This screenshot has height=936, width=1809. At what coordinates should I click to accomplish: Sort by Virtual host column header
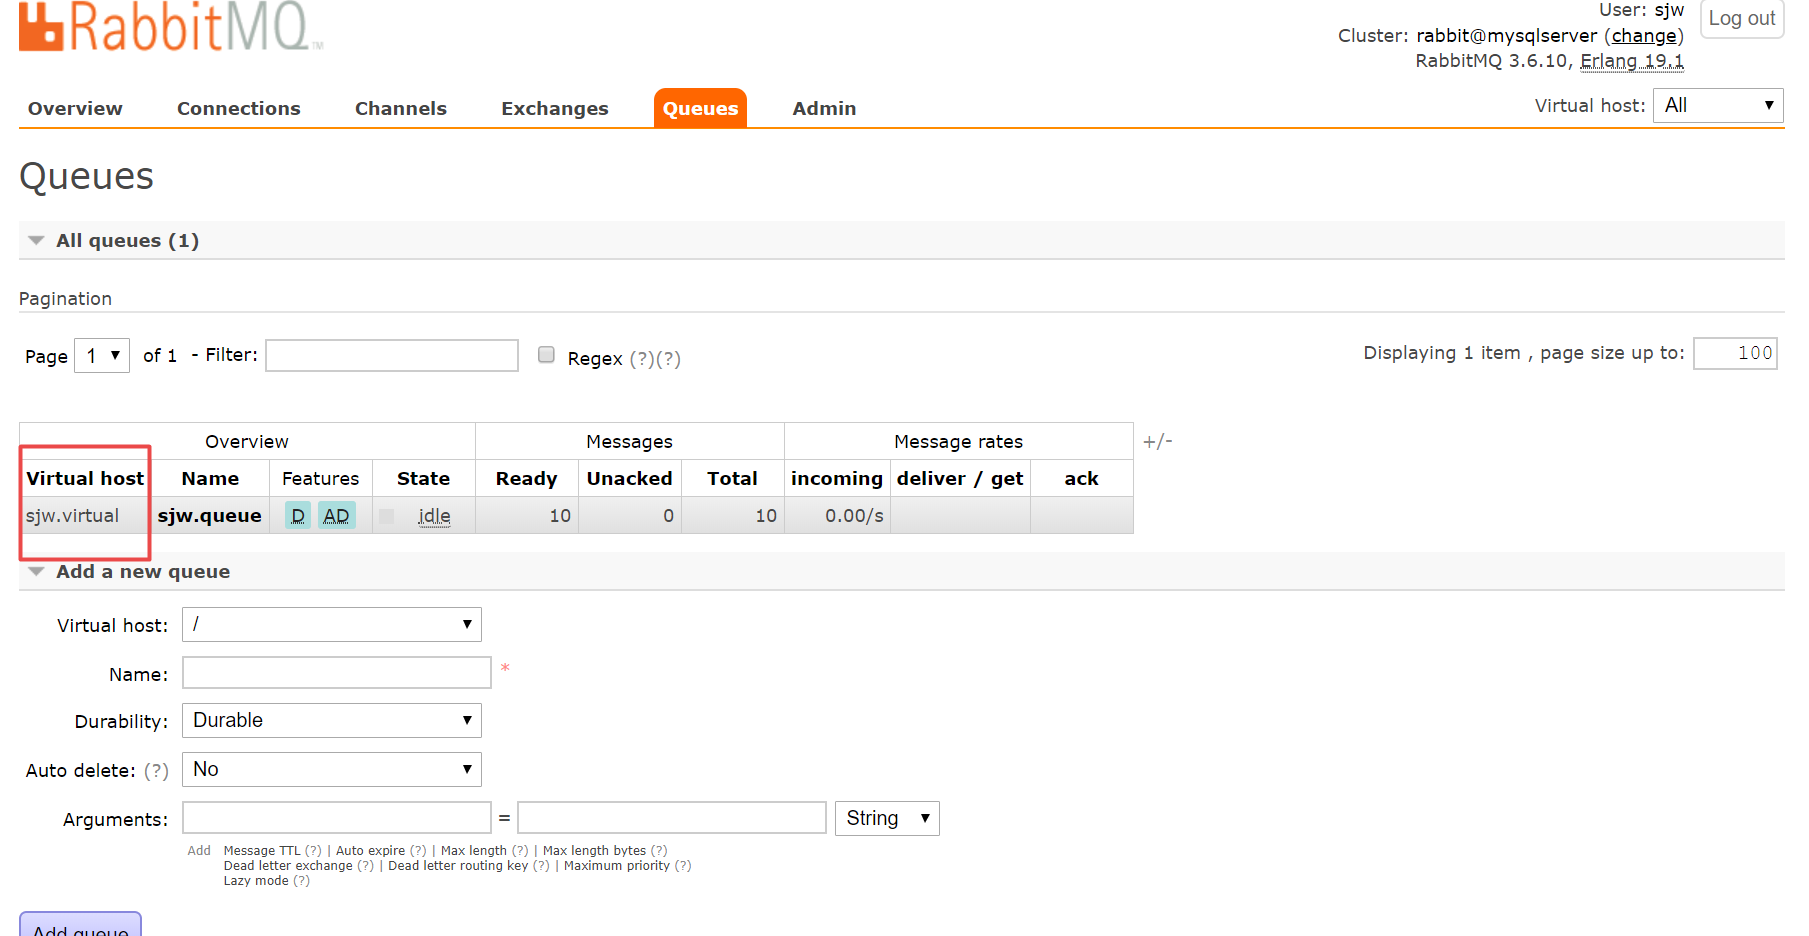click(x=85, y=479)
